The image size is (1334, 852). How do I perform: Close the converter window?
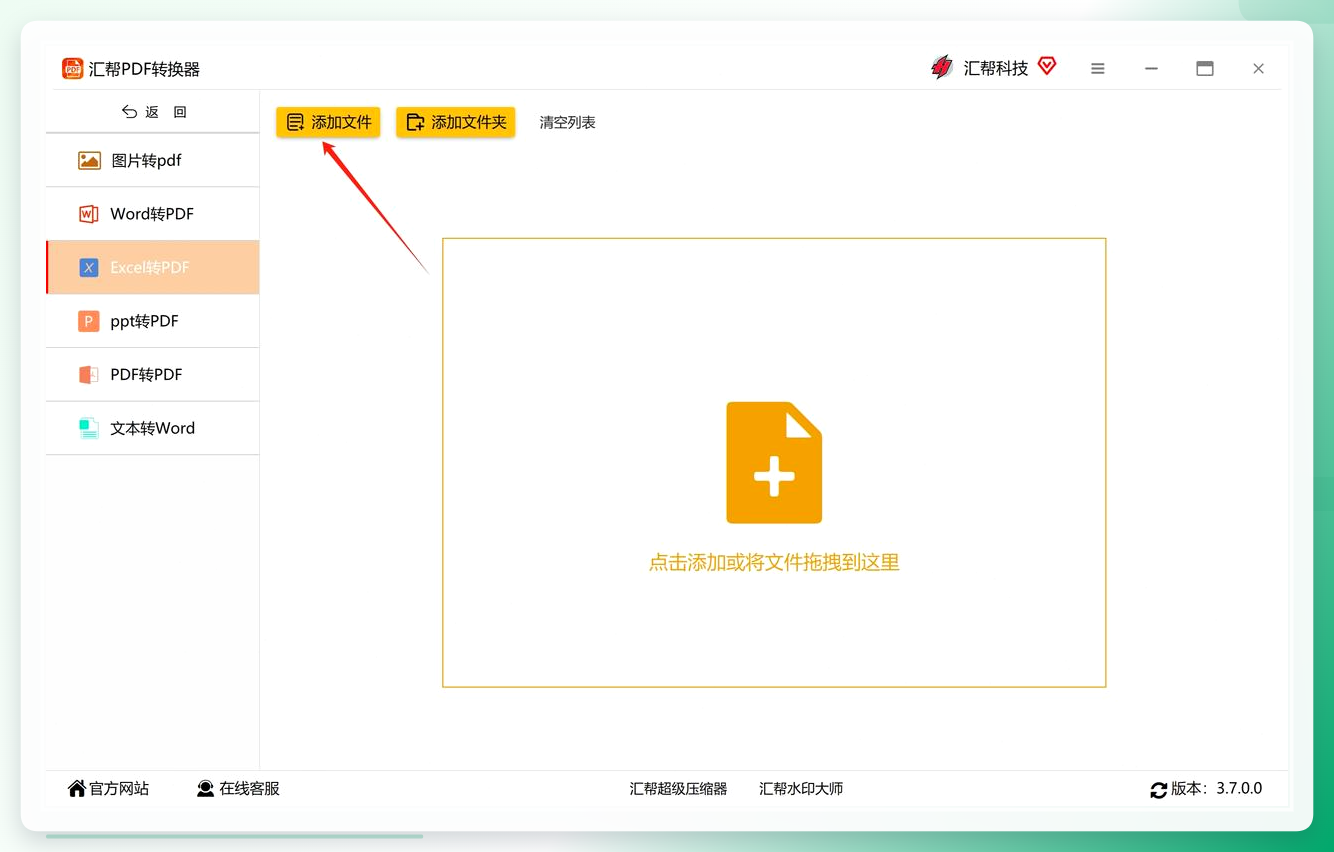[1258, 69]
